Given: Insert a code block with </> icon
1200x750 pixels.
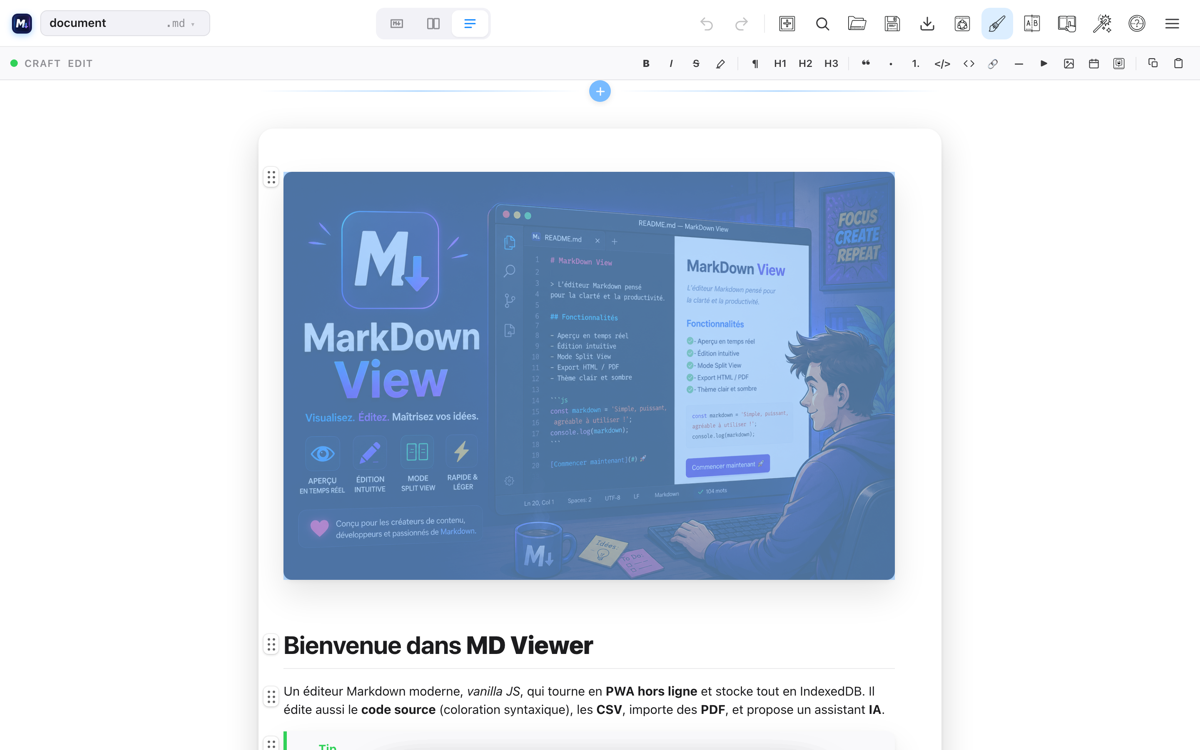Looking at the screenshot, I should [x=942, y=64].
